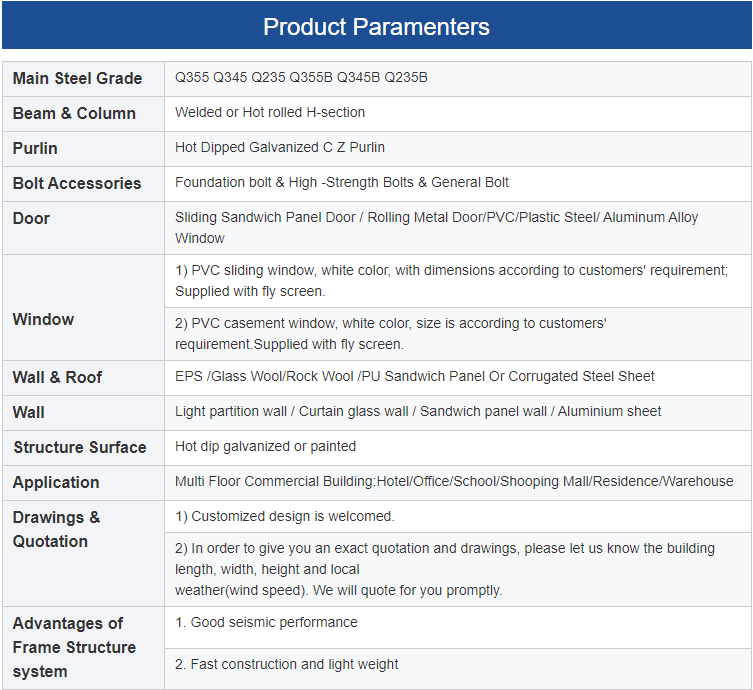Select the Foundation bolt description cell

click(x=342, y=182)
